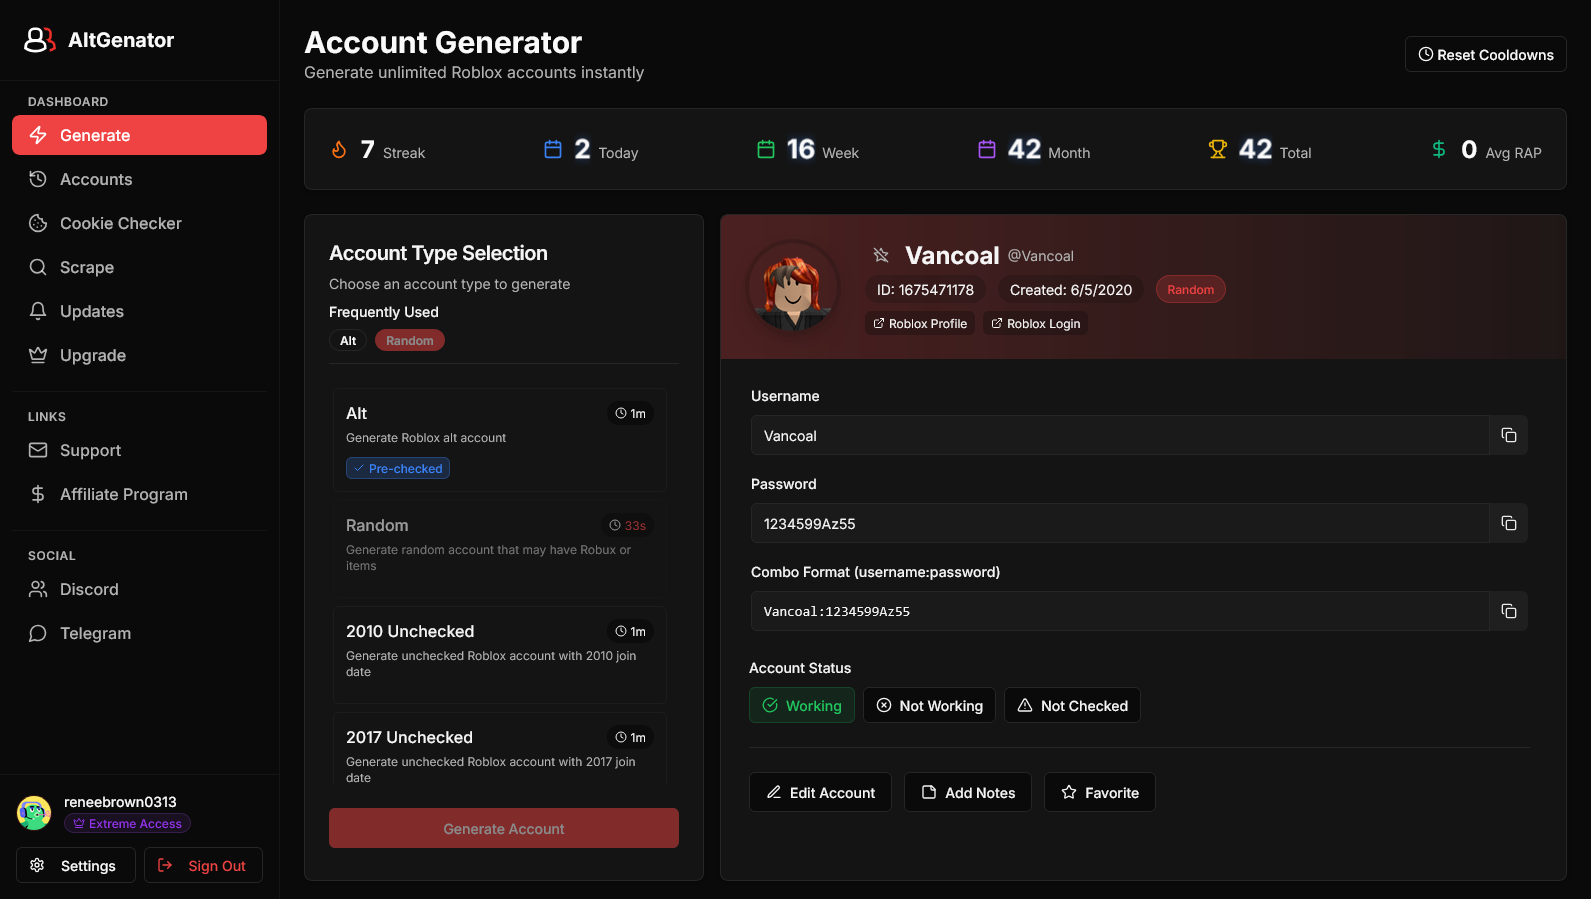Open the Accounts page in sidebar
Image resolution: width=1591 pixels, height=899 pixels.
pos(139,179)
